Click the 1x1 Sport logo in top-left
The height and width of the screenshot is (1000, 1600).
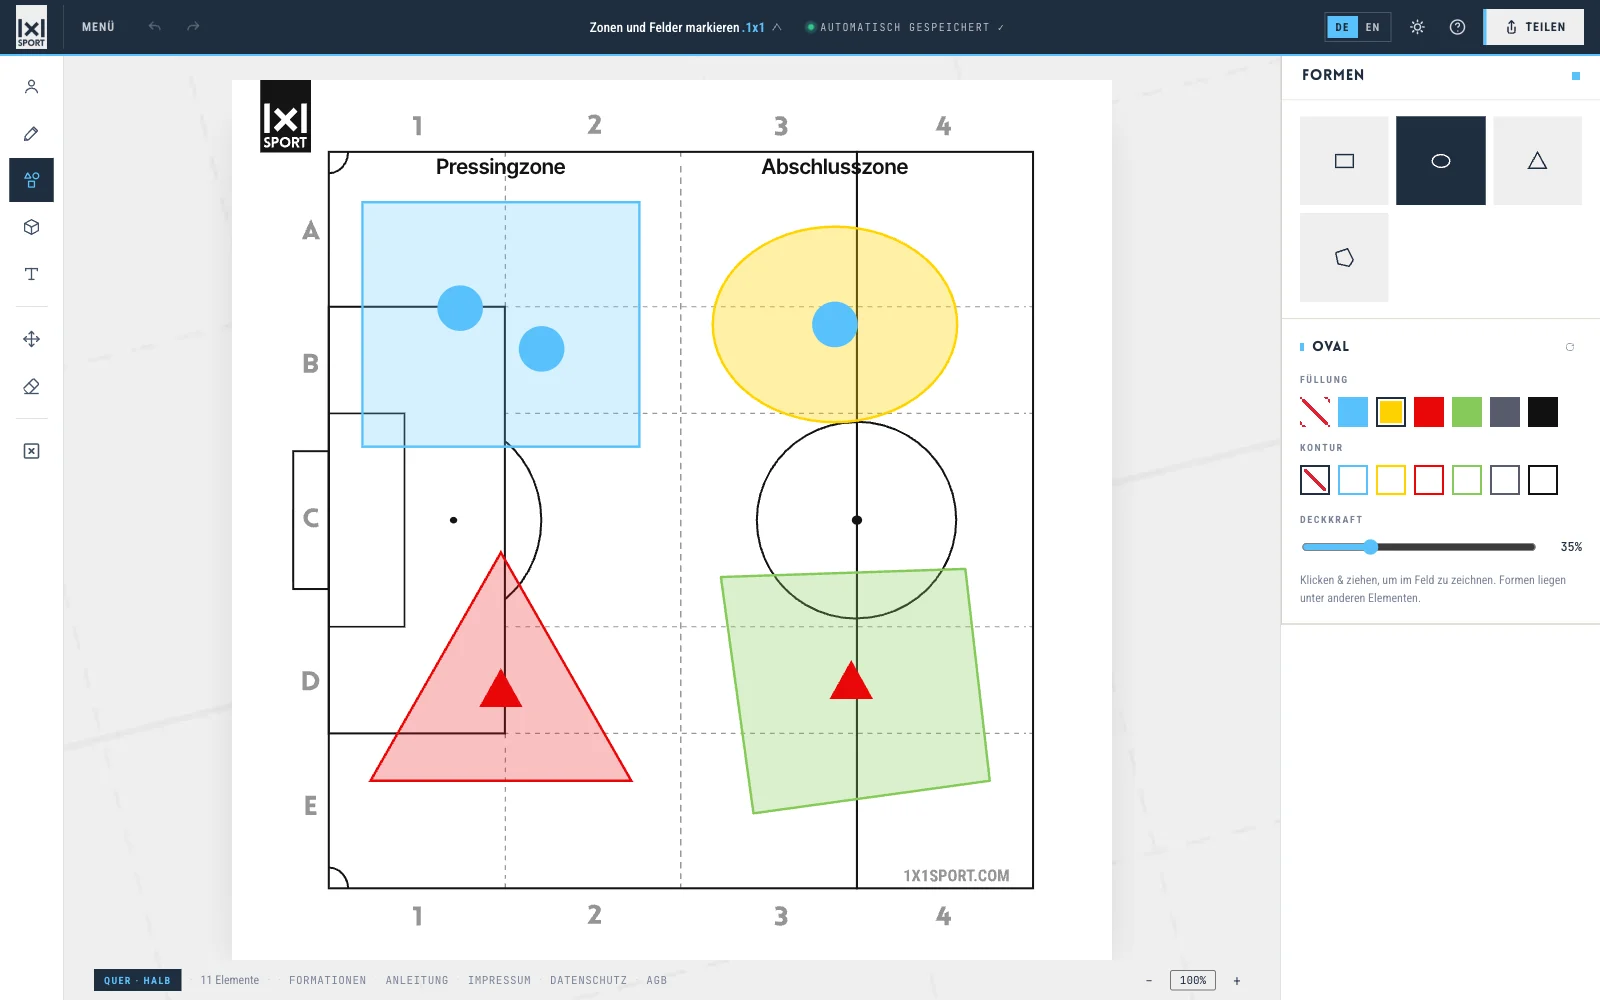click(x=31, y=27)
